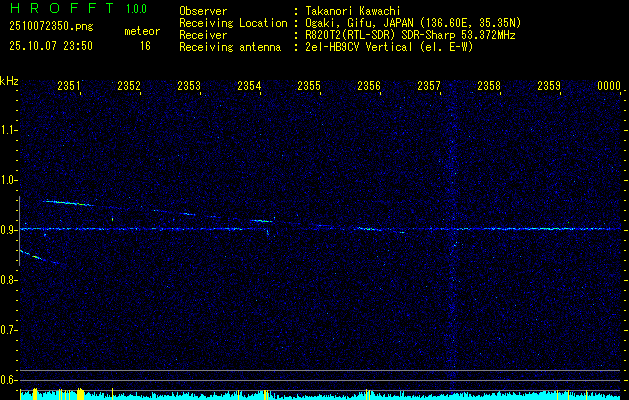The width and height of the screenshot is (629, 400).
Task: Click the 0.9 kHz axis label
Action: pyautogui.click(x=8, y=230)
